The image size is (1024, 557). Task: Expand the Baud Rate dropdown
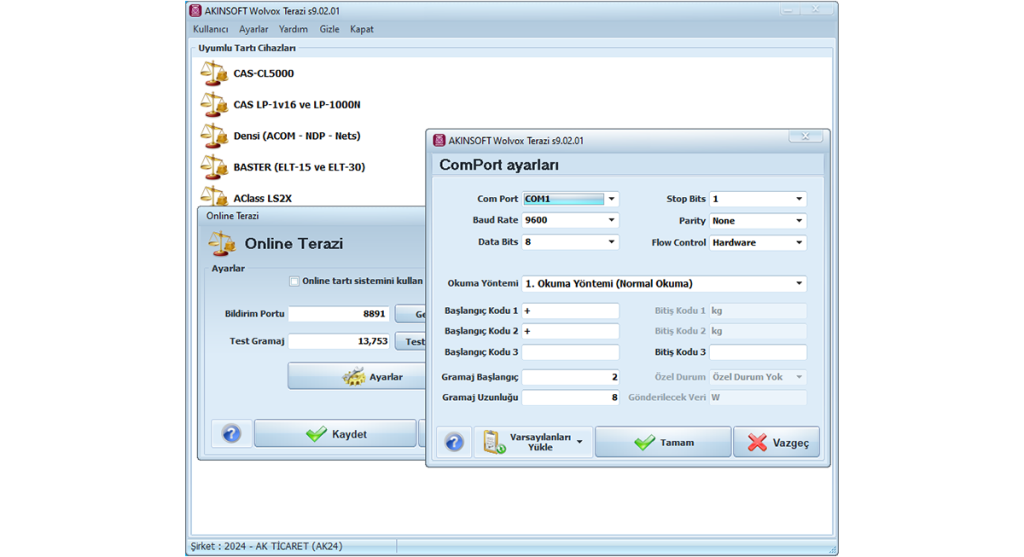(612, 221)
